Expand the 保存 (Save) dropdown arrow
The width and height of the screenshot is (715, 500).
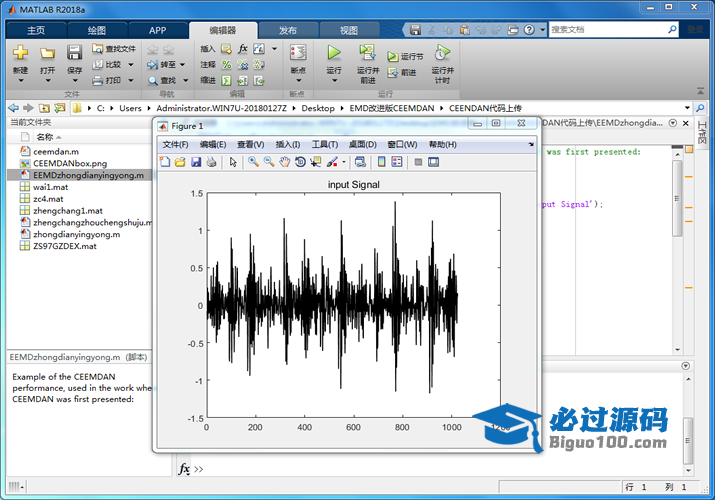(75, 81)
